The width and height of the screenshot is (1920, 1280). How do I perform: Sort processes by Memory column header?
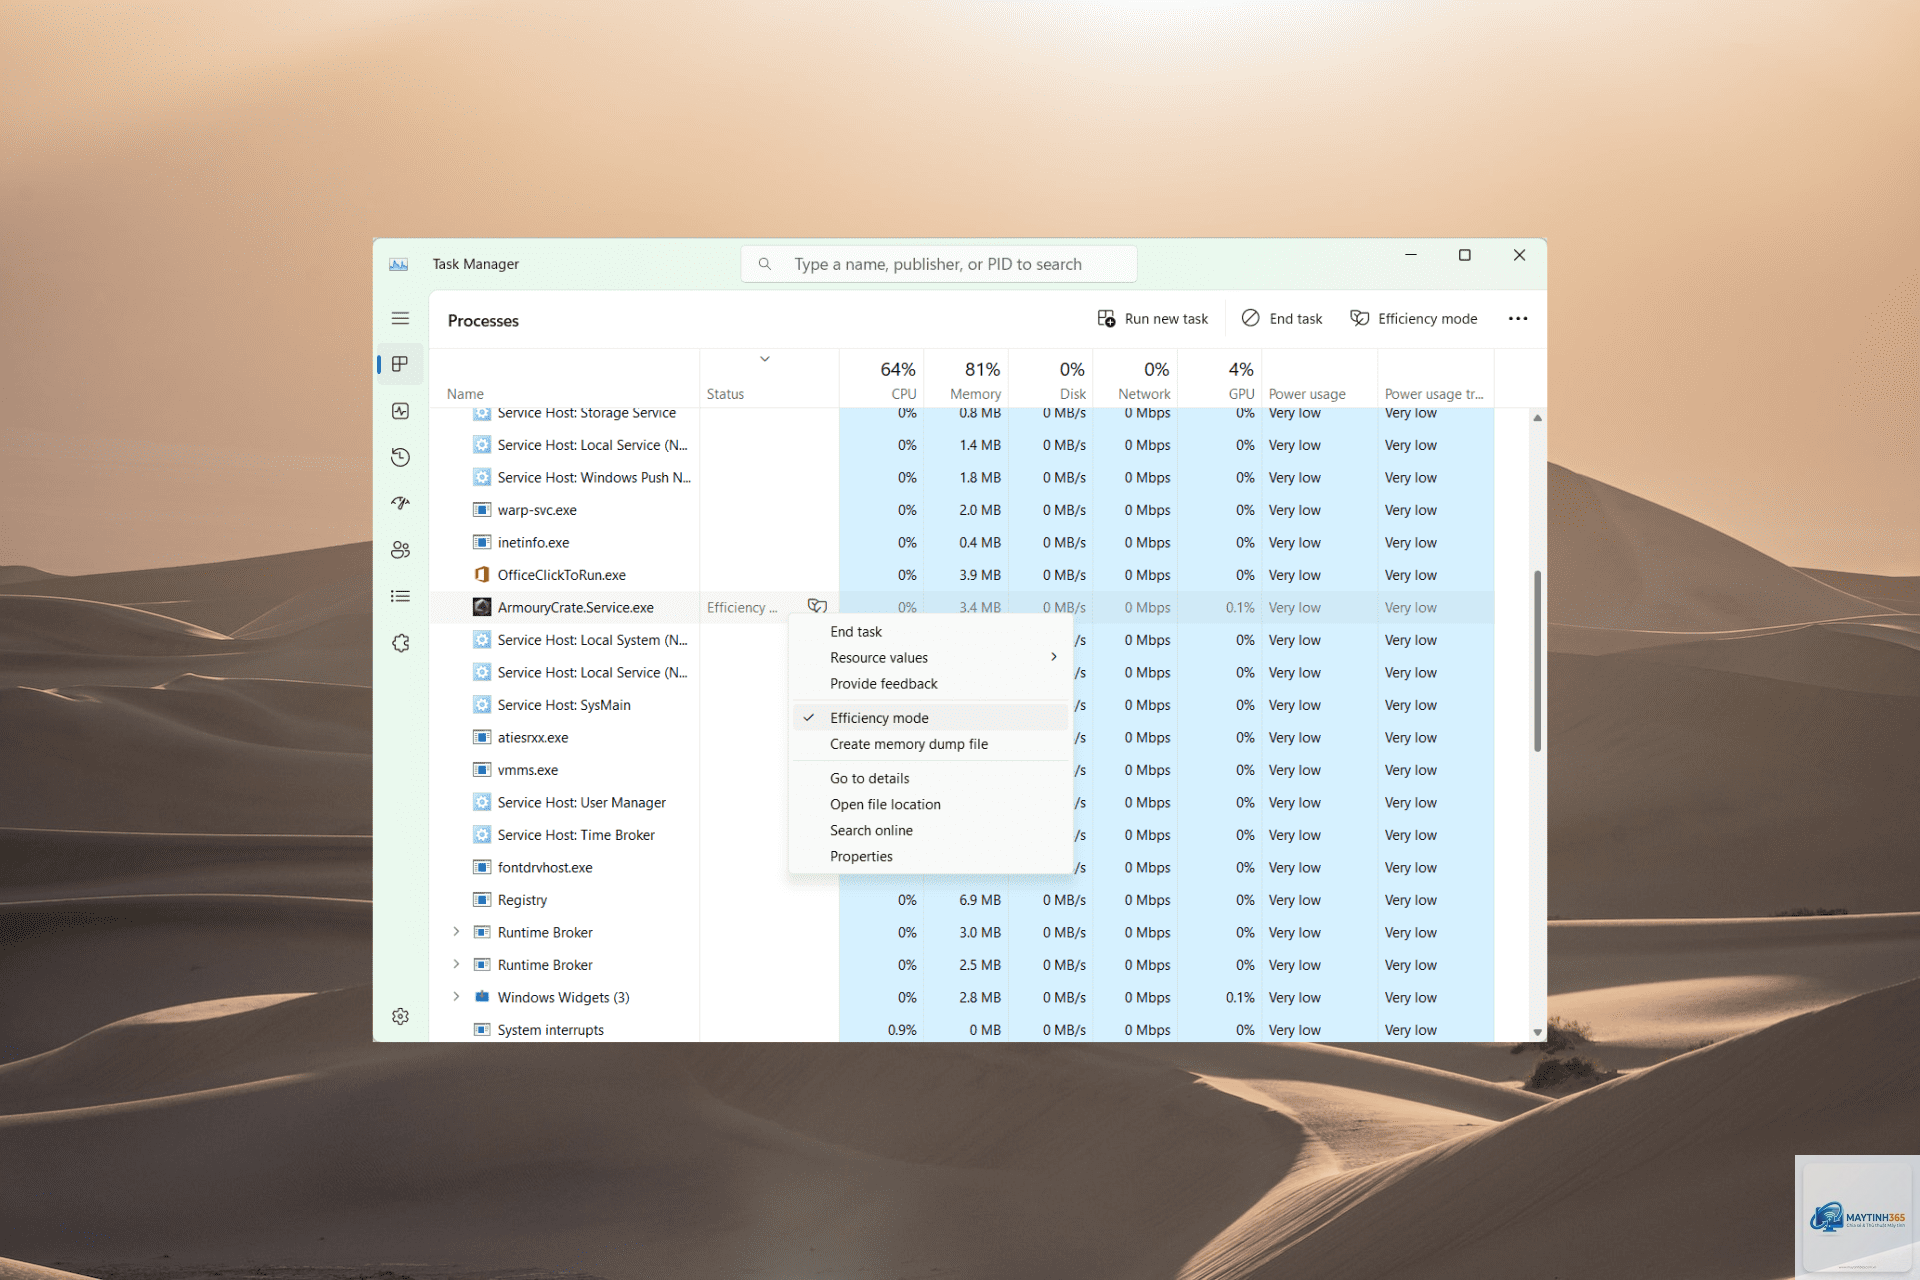[967, 380]
